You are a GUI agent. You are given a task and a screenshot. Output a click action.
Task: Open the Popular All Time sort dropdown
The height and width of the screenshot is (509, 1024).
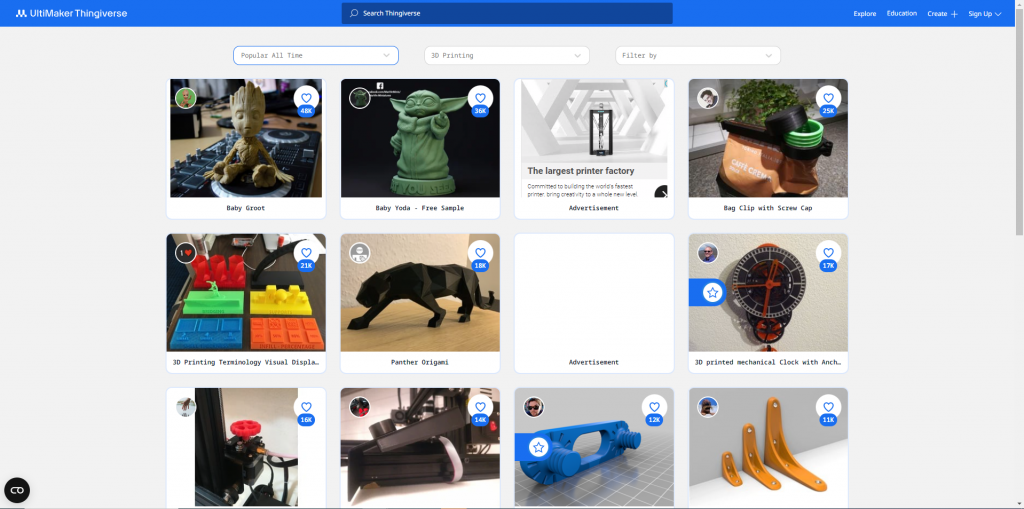click(315, 56)
